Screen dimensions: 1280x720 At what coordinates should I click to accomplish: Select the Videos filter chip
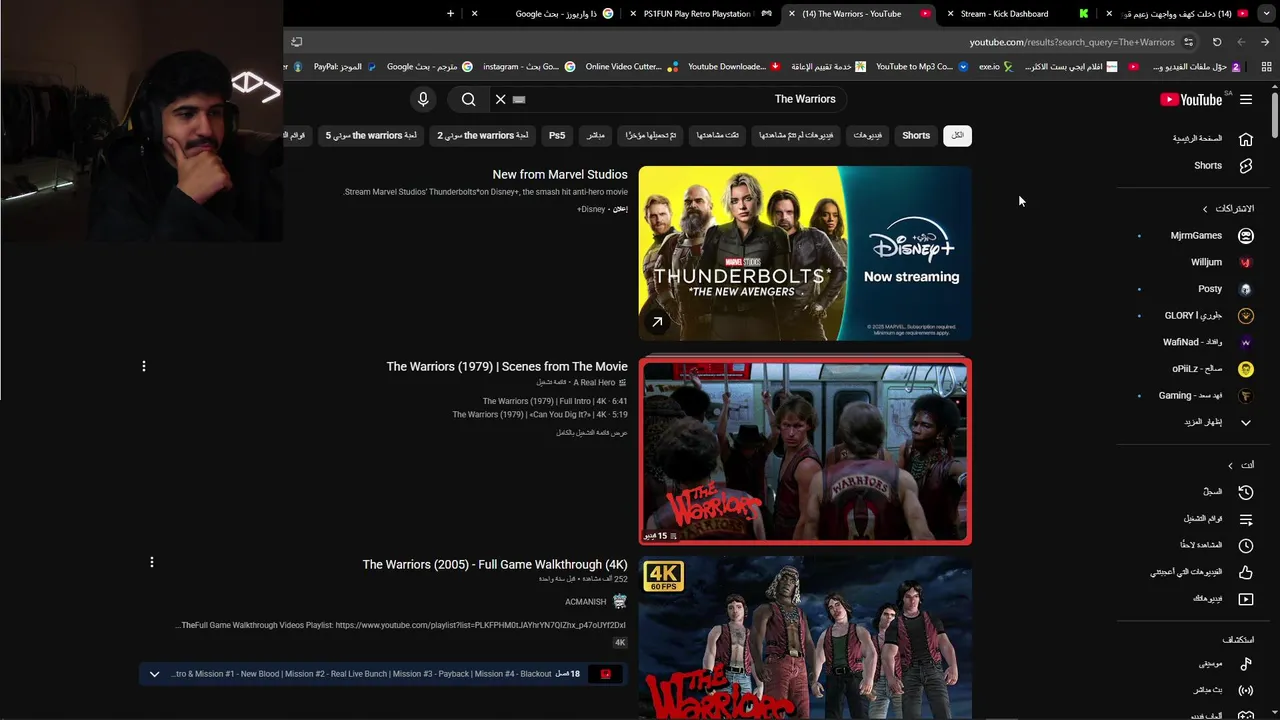pos(868,135)
